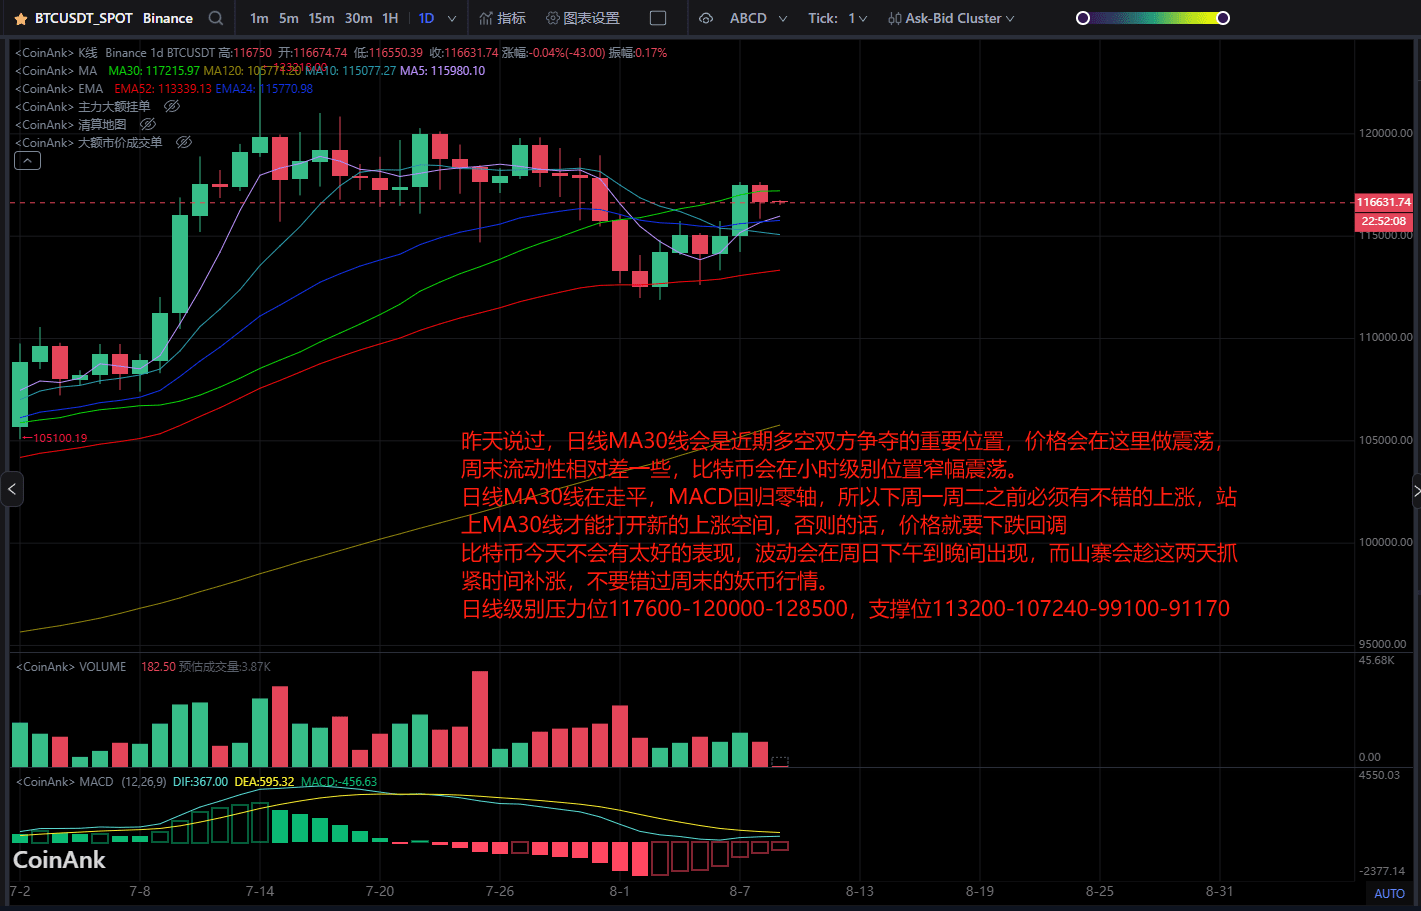Click the MA30: 117215.97 value
The width and height of the screenshot is (1421, 911).
pyautogui.click(x=154, y=71)
